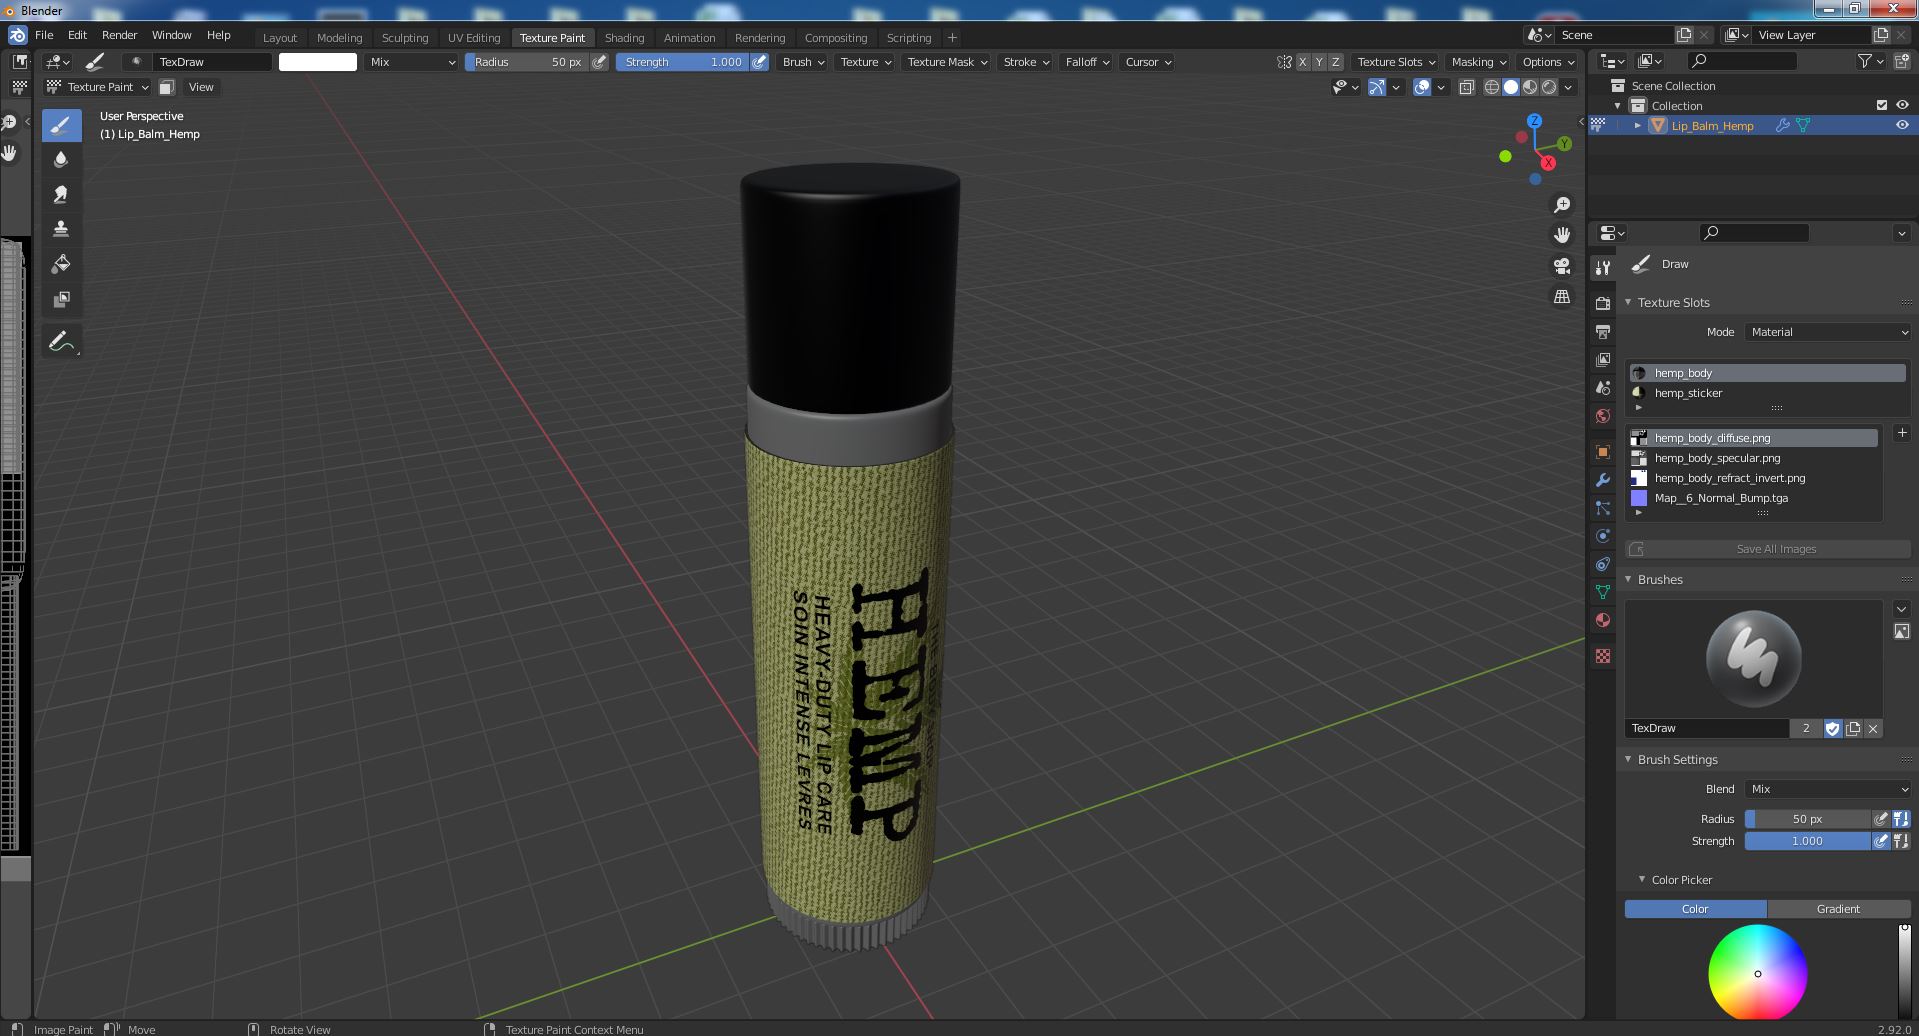Select the Fill bucket tool
This screenshot has width=1919, height=1036.
pyautogui.click(x=61, y=264)
